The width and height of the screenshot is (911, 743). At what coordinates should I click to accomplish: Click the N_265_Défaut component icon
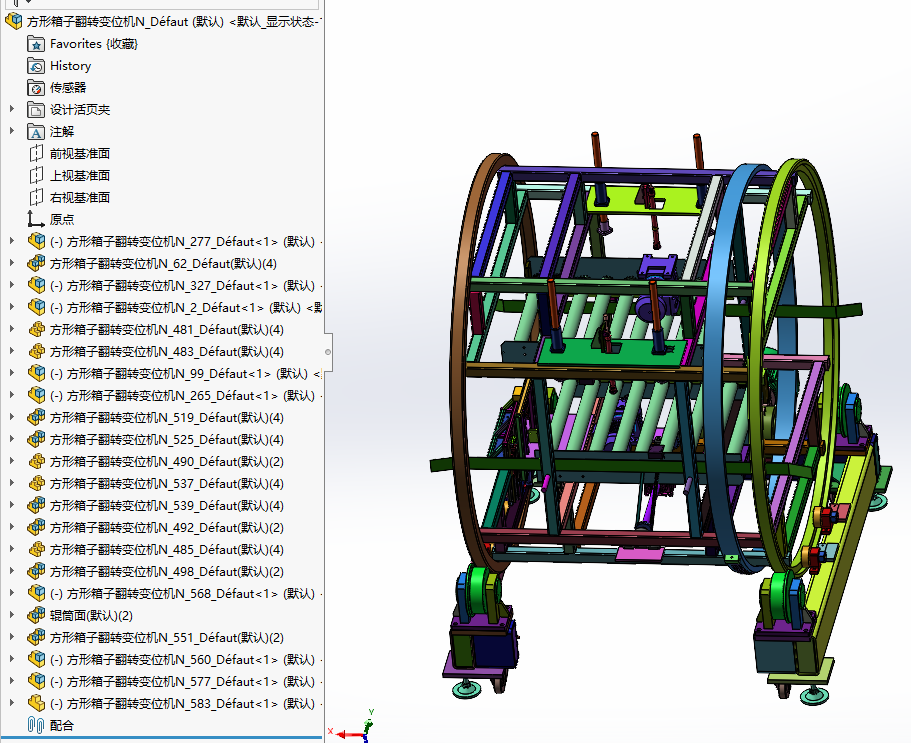pos(36,396)
